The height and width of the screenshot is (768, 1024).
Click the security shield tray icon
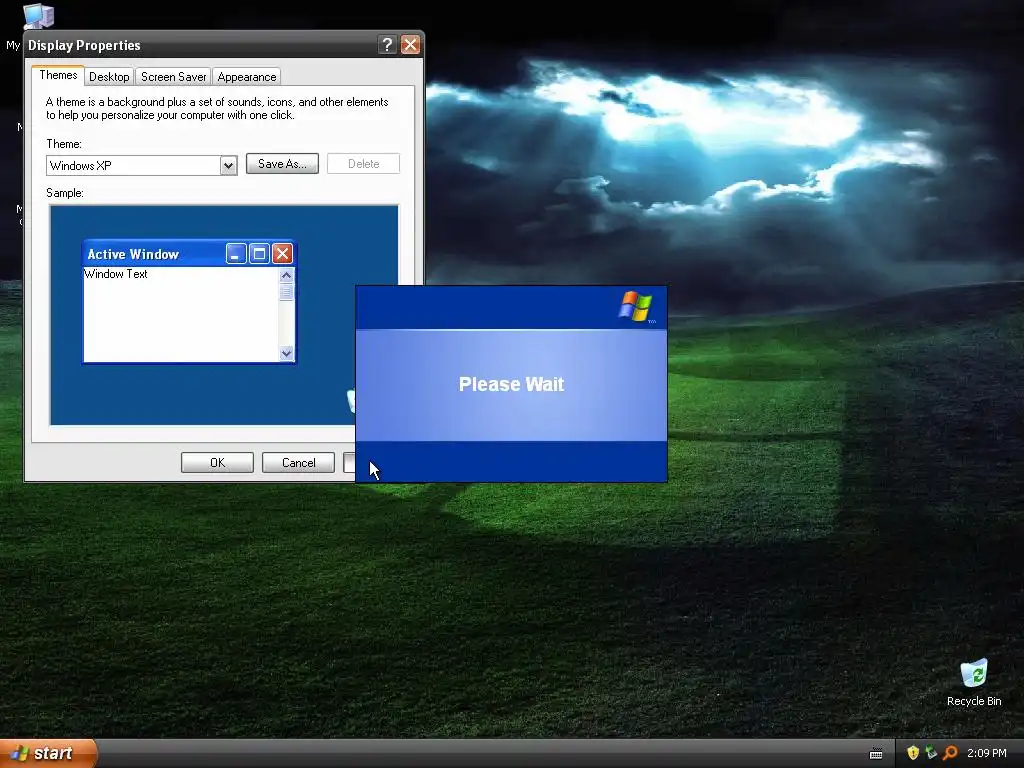(913, 753)
